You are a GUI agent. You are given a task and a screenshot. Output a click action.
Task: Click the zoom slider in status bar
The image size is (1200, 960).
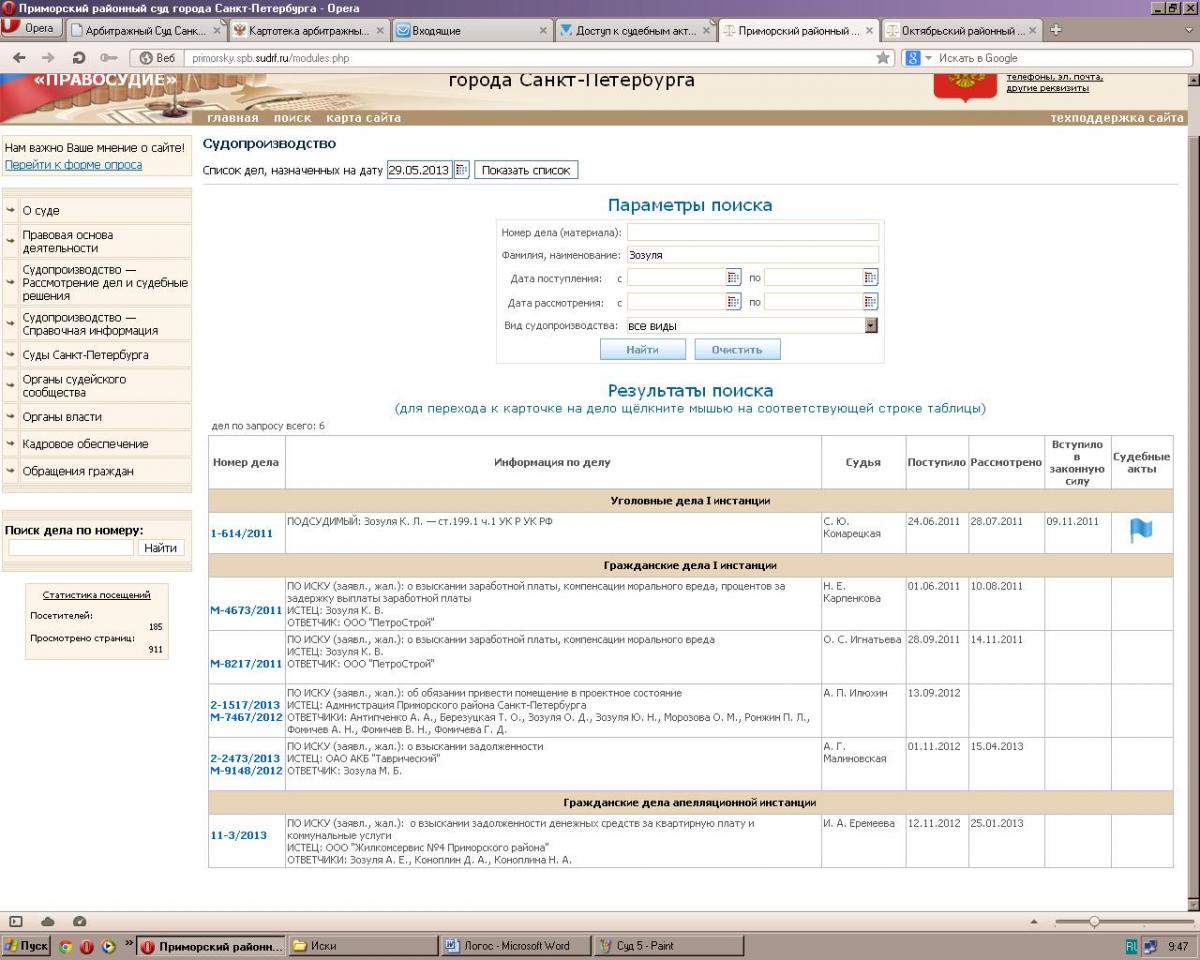click(x=1094, y=921)
